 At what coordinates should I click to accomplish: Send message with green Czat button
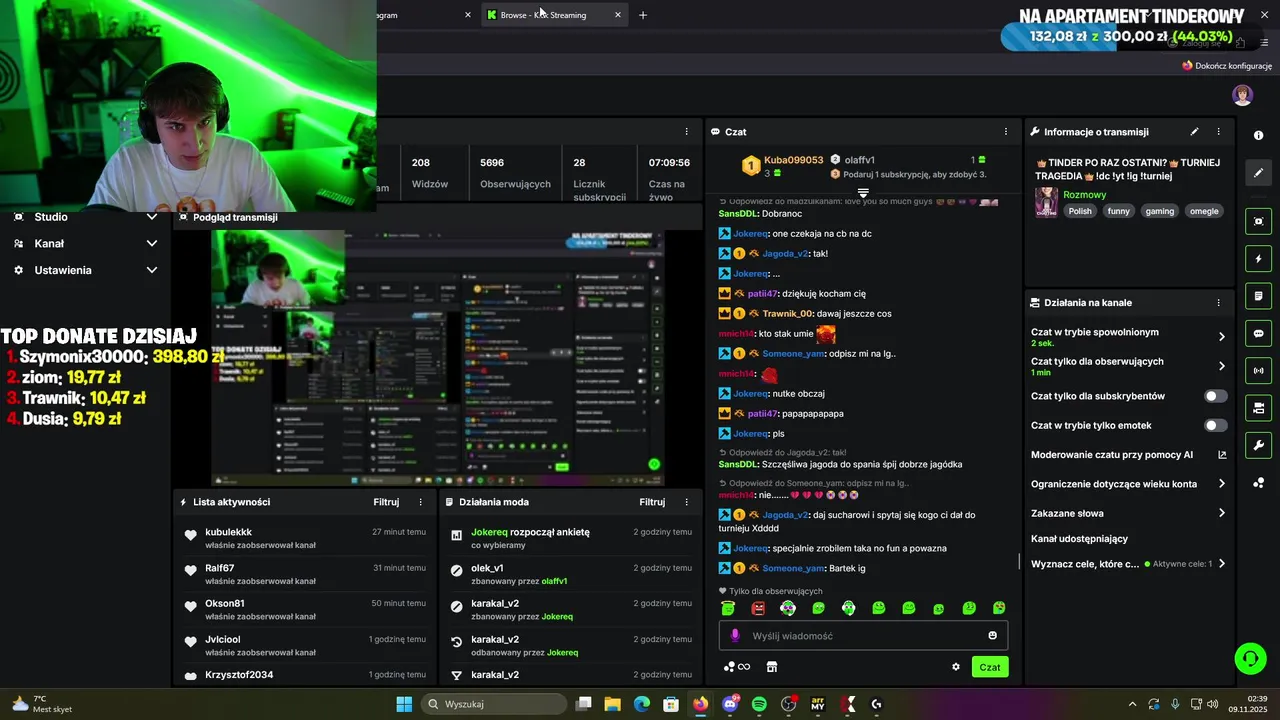coord(990,667)
